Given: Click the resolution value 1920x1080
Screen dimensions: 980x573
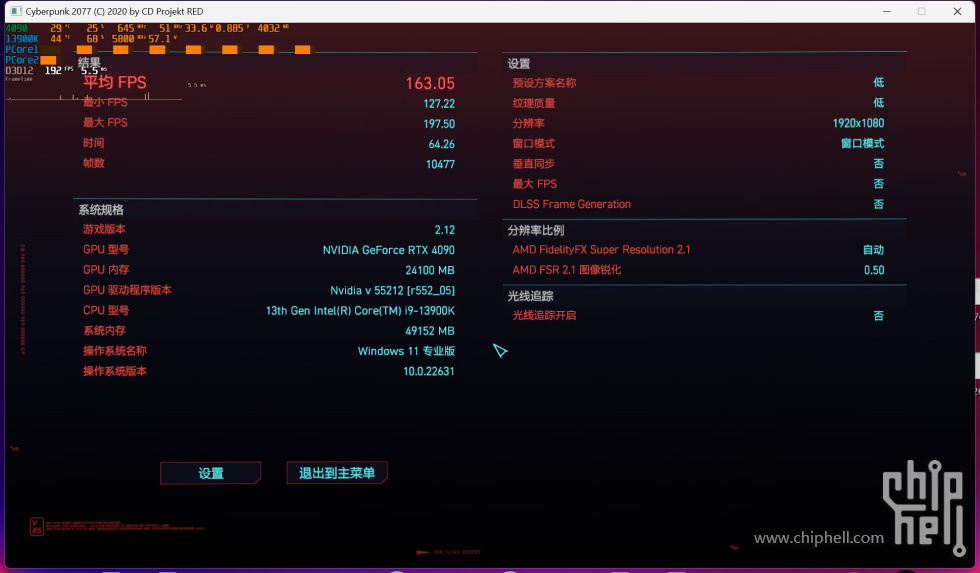Looking at the screenshot, I should [858, 123].
